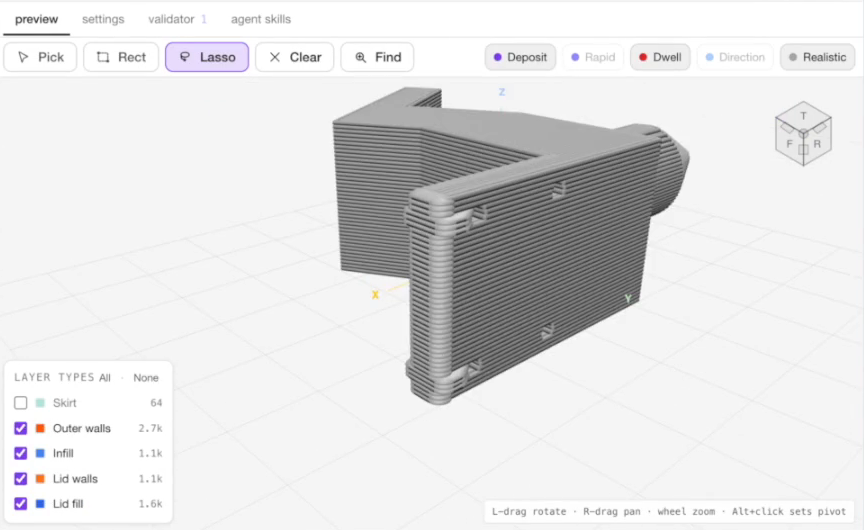
Task: Uncheck the Infill layer checkbox
Action: tap(20, 453)
